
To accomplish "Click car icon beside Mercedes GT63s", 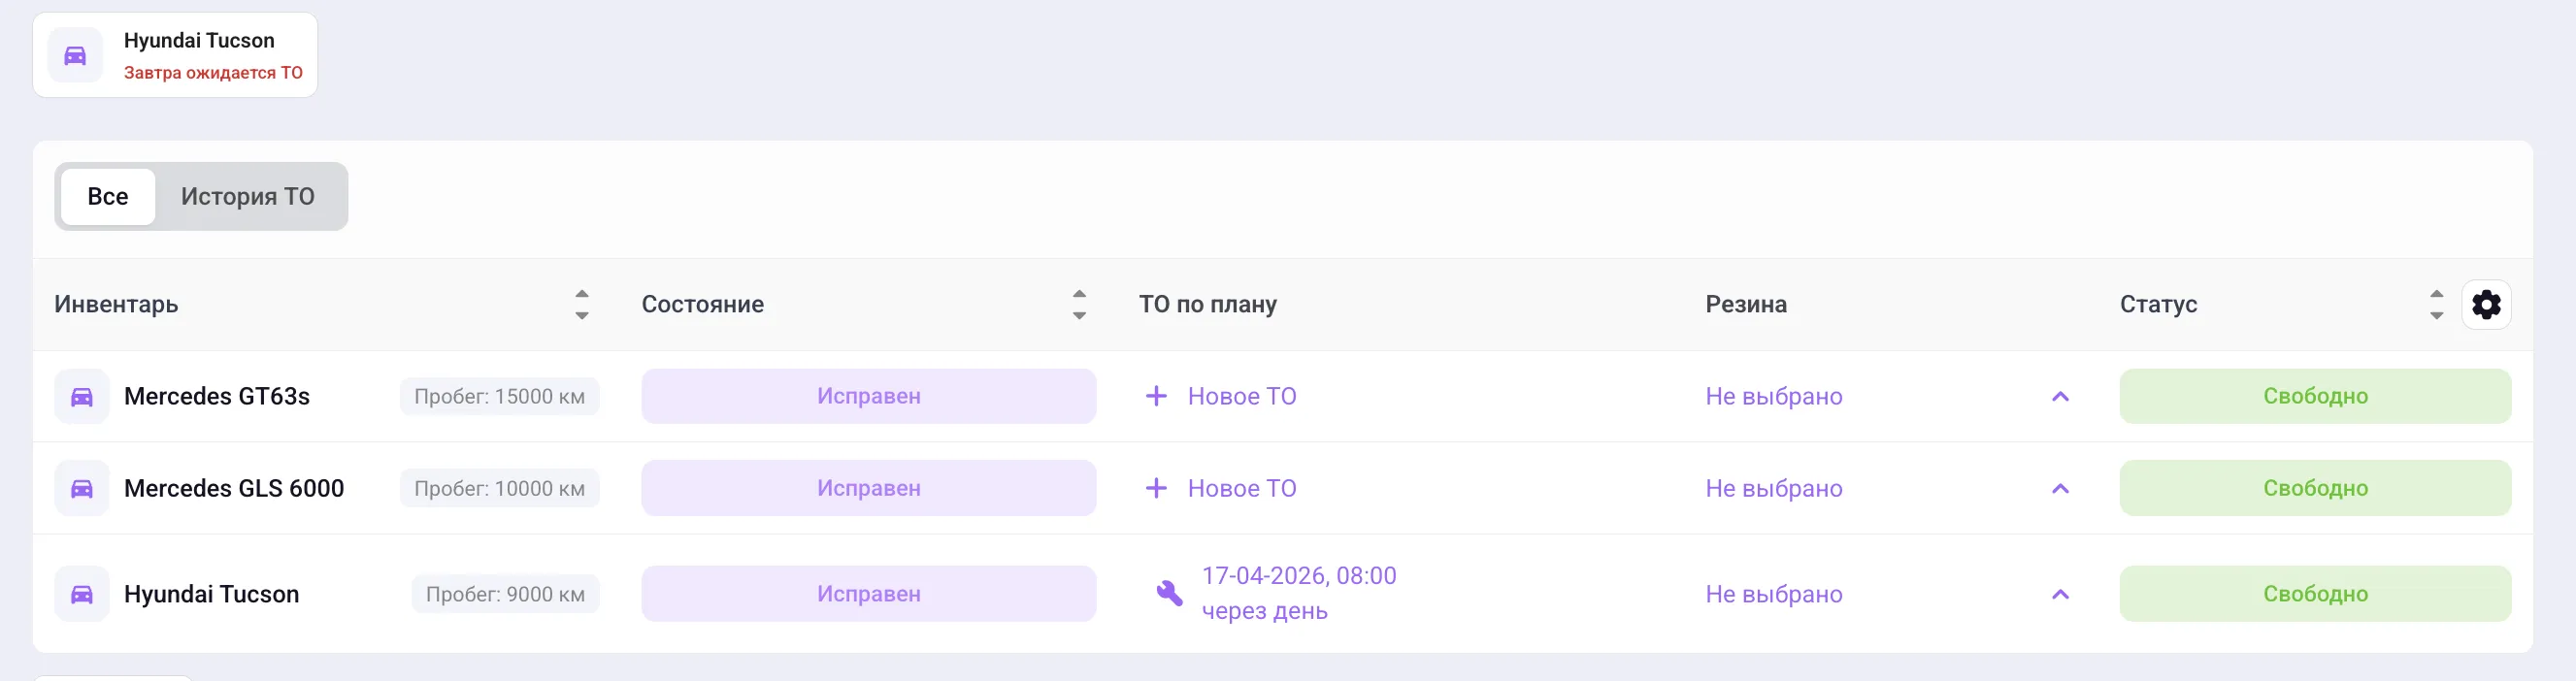I will pos(82,396).
